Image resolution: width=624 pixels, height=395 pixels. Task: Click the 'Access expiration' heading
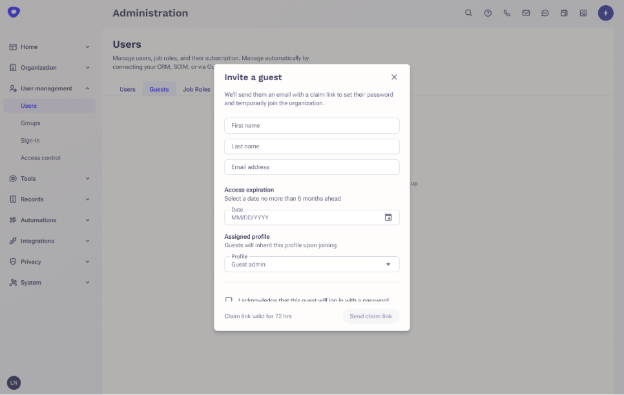coord(249,190)
